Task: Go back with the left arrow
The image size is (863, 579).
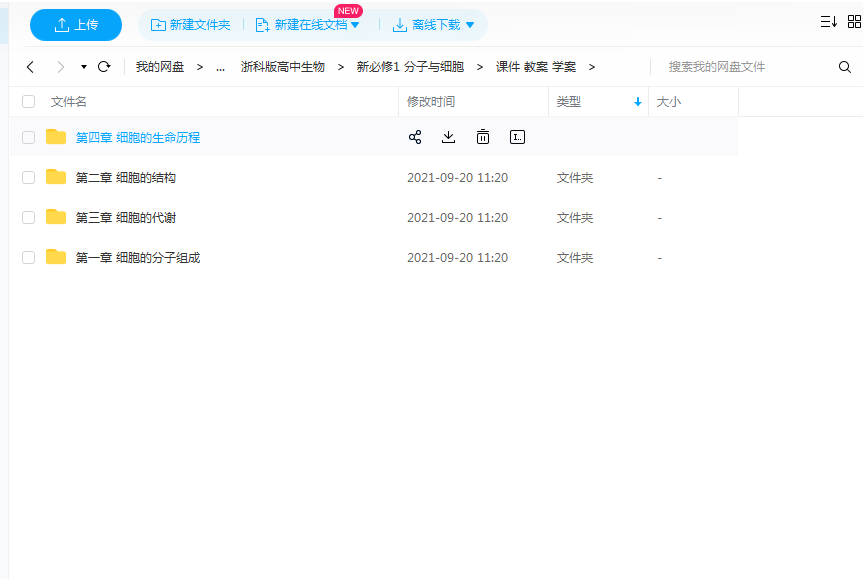Action: point(30,67)
